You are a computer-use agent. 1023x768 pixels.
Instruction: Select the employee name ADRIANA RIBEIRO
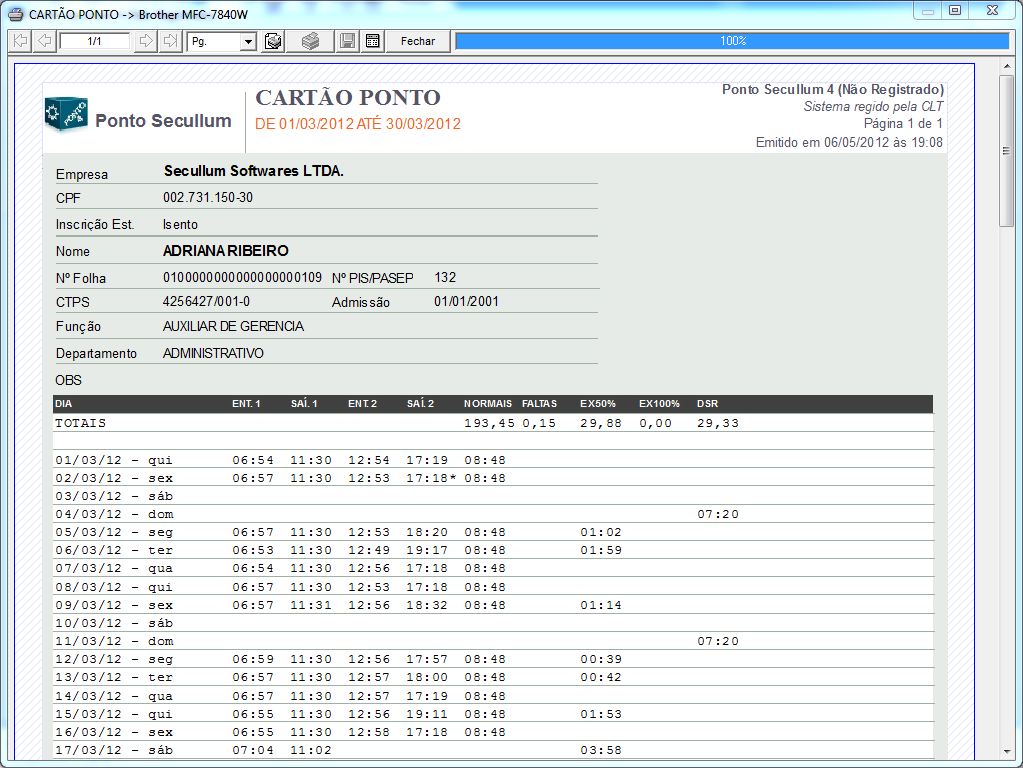click(x=226, y=251)
